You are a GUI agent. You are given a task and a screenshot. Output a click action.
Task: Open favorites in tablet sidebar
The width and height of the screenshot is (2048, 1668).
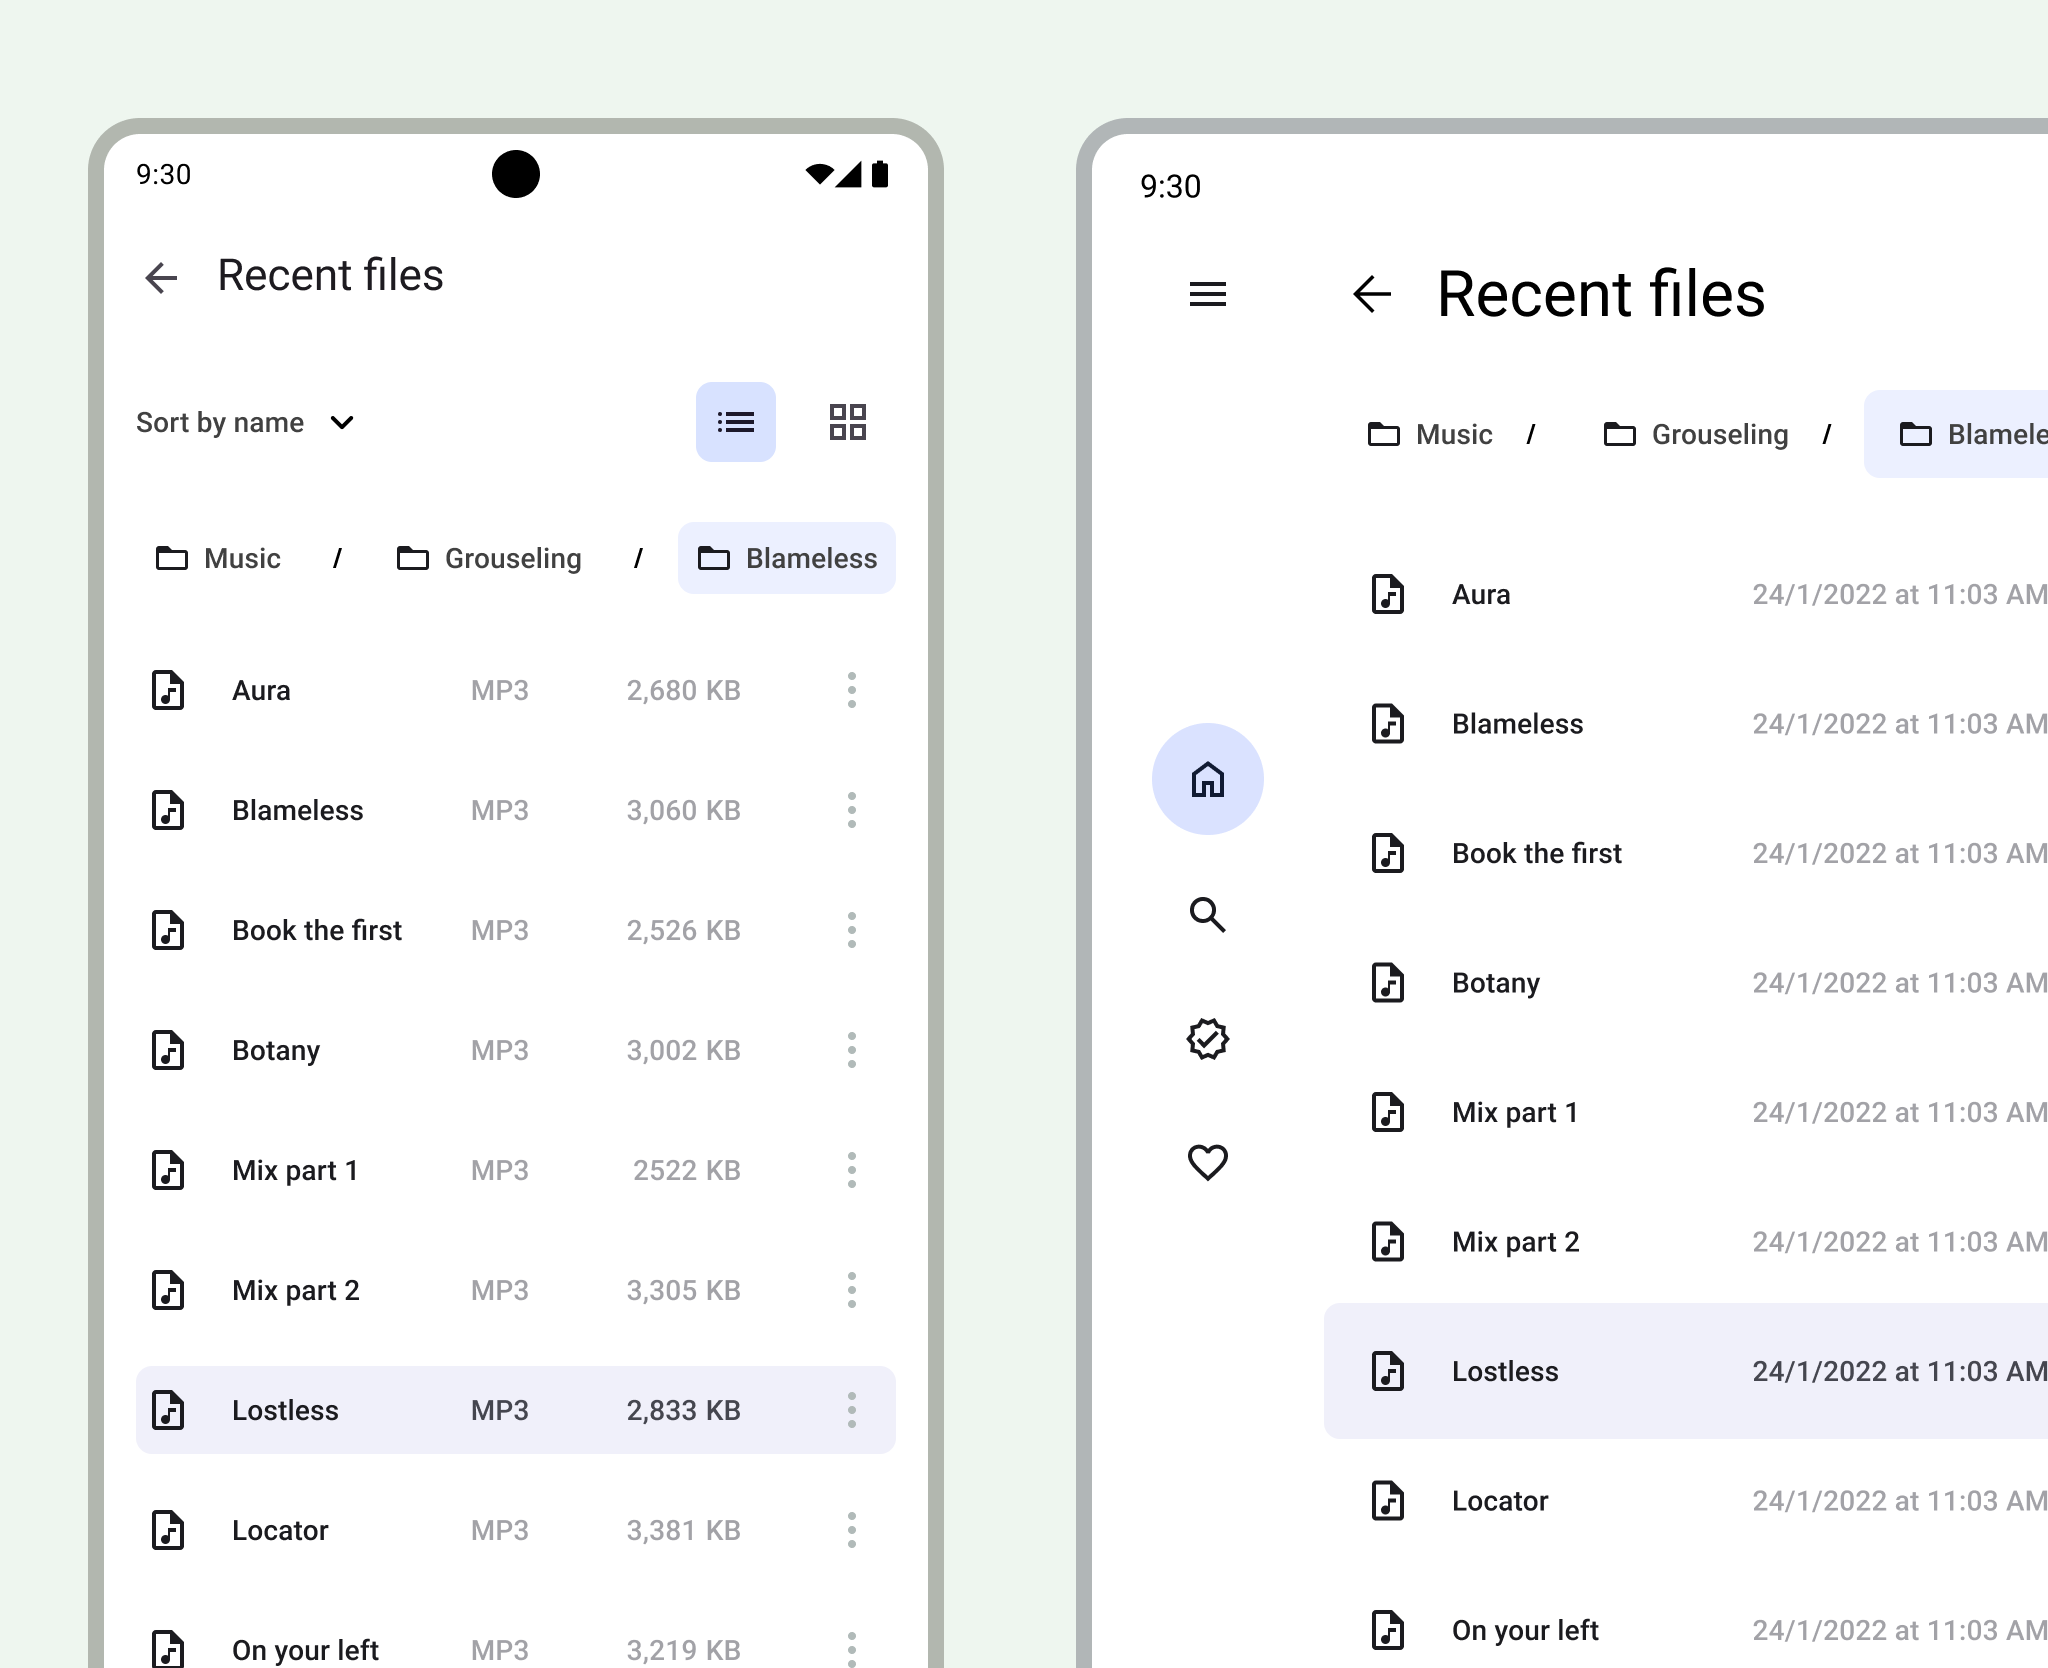1208,1163
